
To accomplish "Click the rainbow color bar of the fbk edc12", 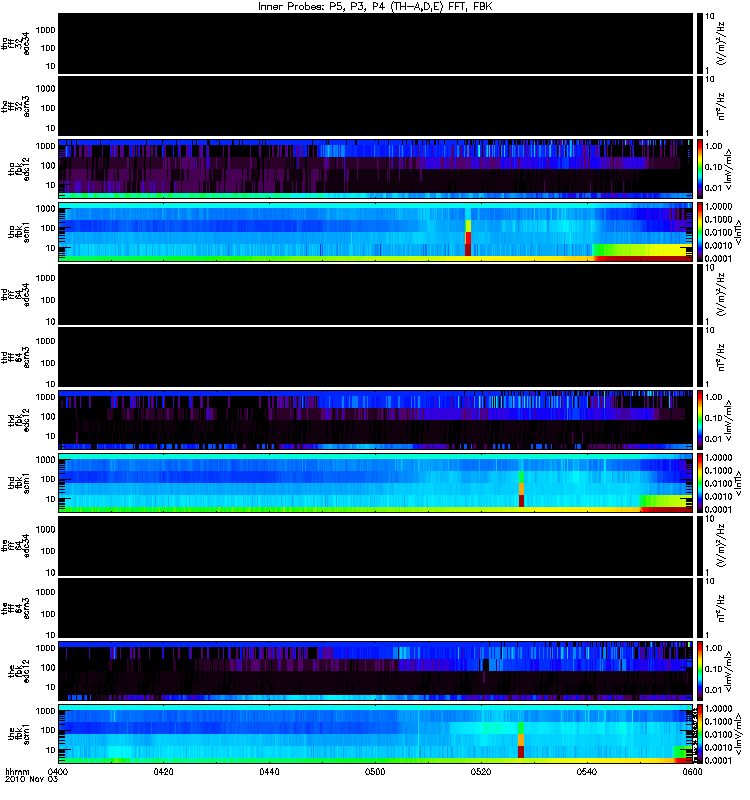I will 699,671.
